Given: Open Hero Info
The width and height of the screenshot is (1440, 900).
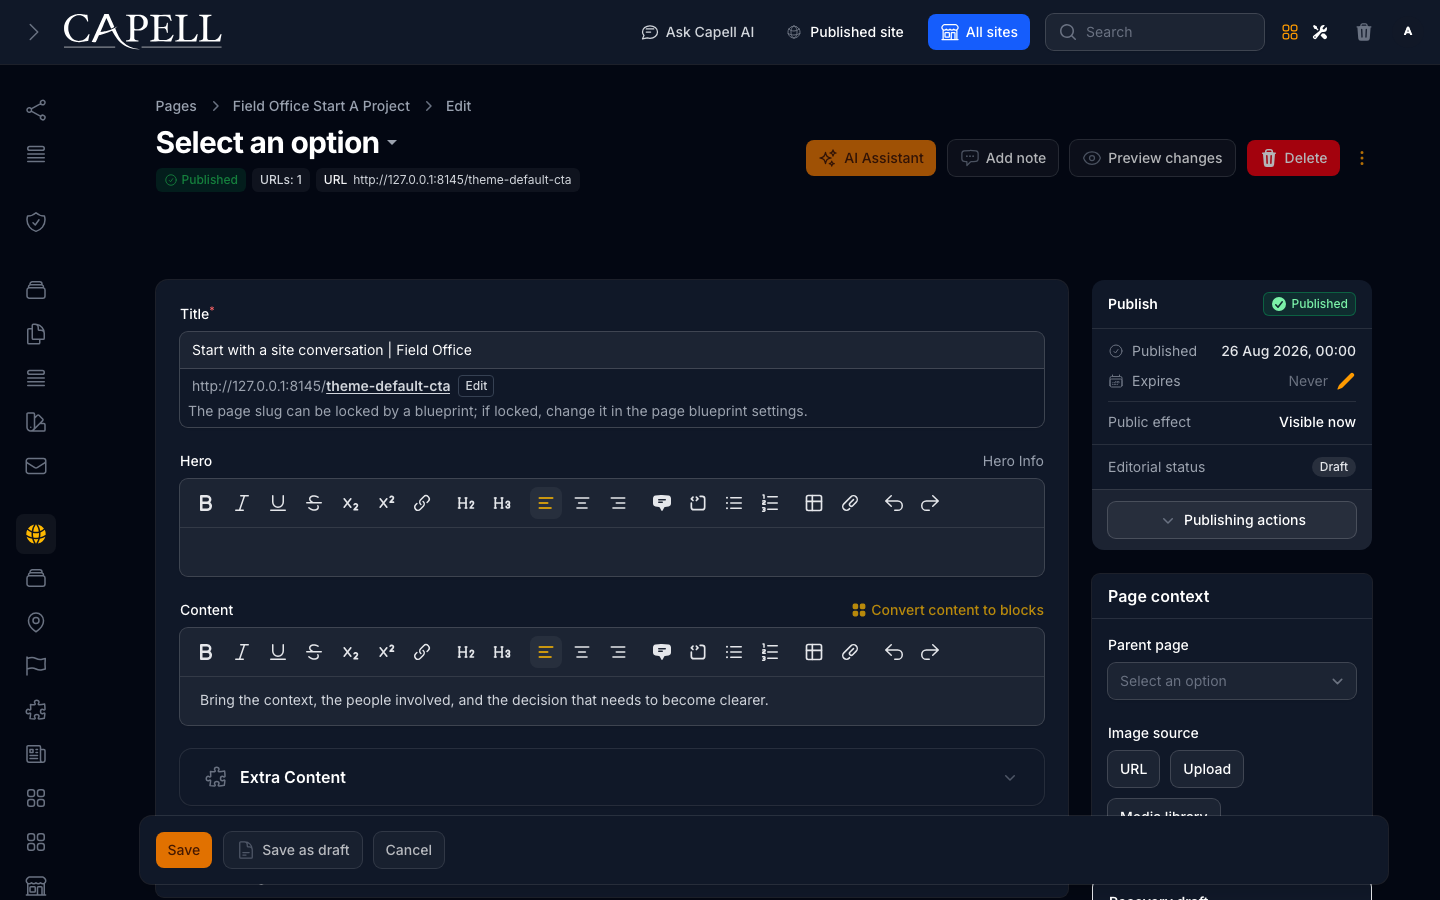Looking at the screenshot, I should point(1013,461).
